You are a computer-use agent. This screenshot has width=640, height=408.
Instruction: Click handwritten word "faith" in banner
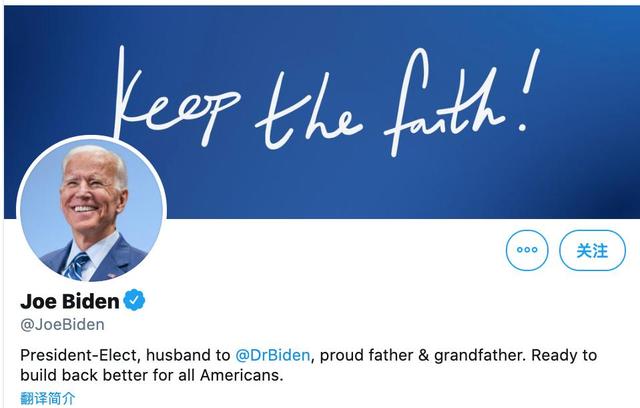click(445, 102)
